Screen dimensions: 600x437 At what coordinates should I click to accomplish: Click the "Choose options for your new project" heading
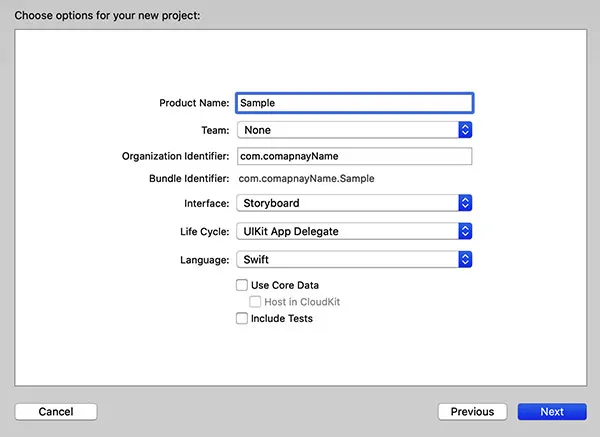tap(106, 14)
